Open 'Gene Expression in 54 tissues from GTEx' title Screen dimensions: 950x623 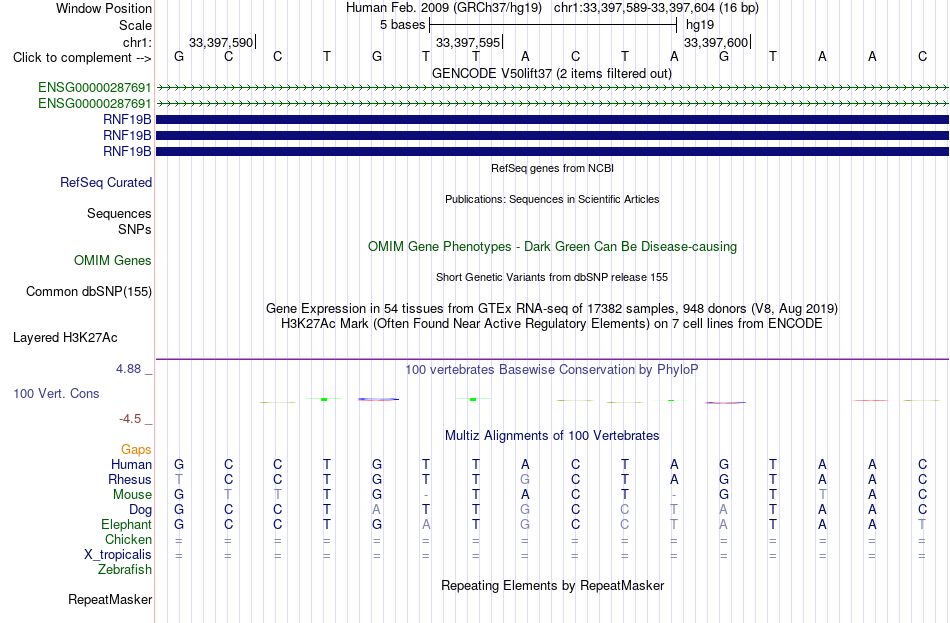click(552, 308)
